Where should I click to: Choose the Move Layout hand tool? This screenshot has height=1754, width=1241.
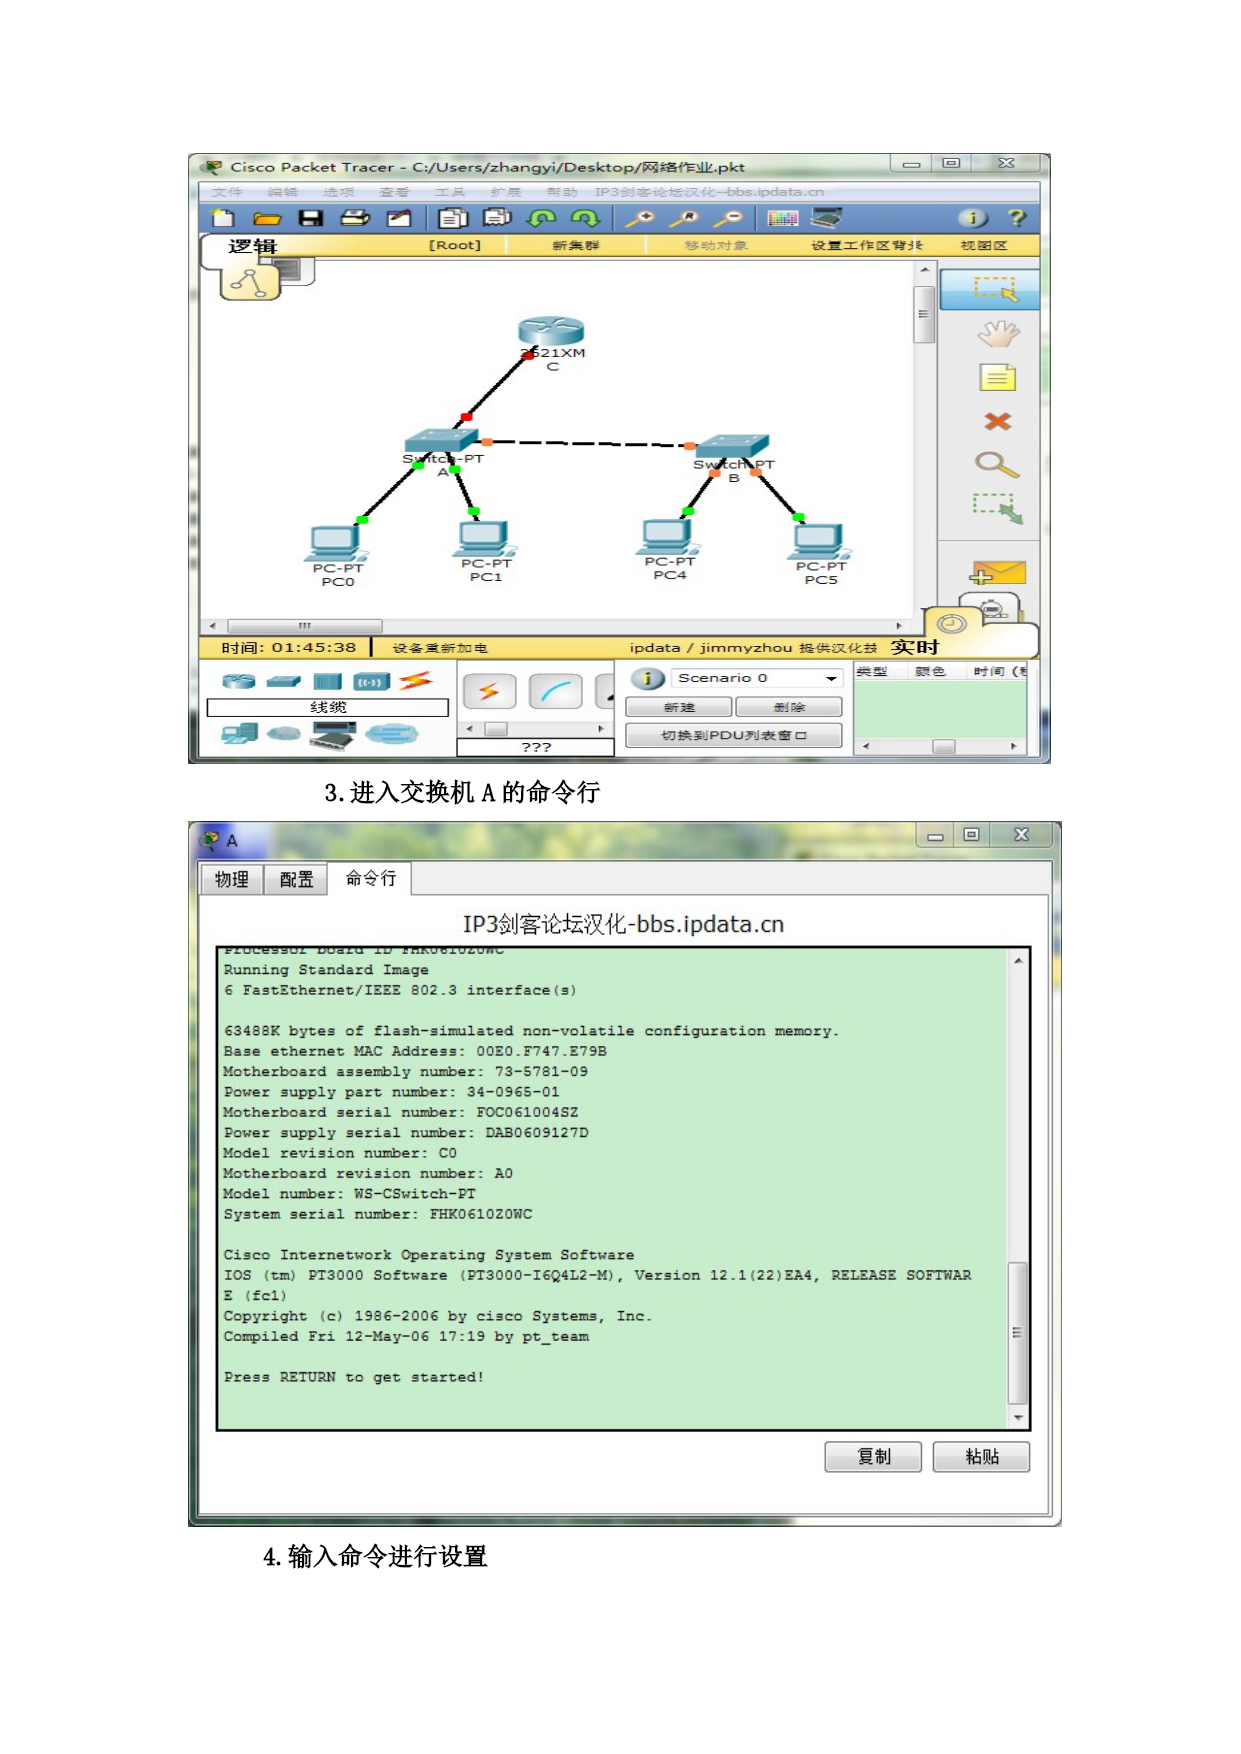point(997,334)
